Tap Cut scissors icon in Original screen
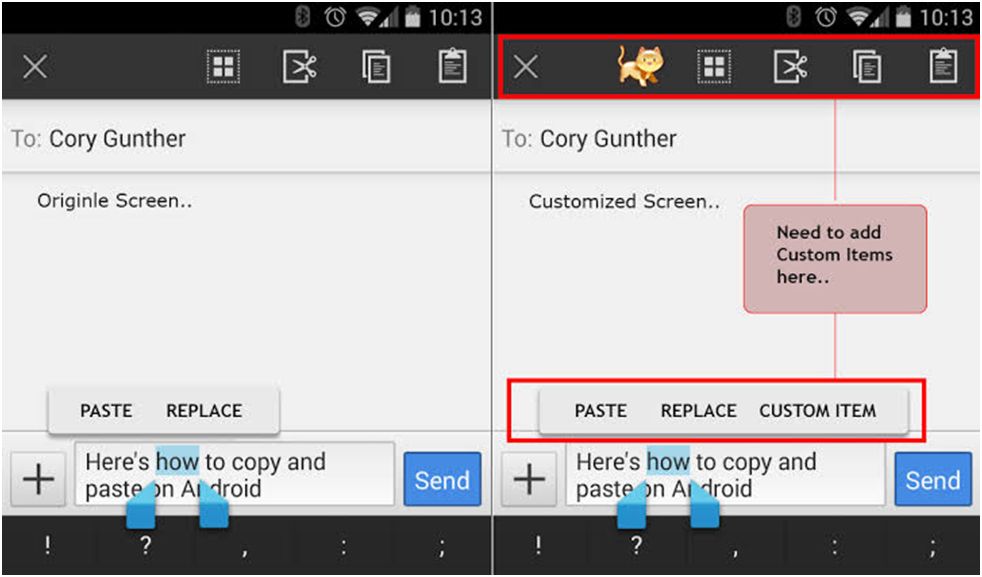 [300, 66]
